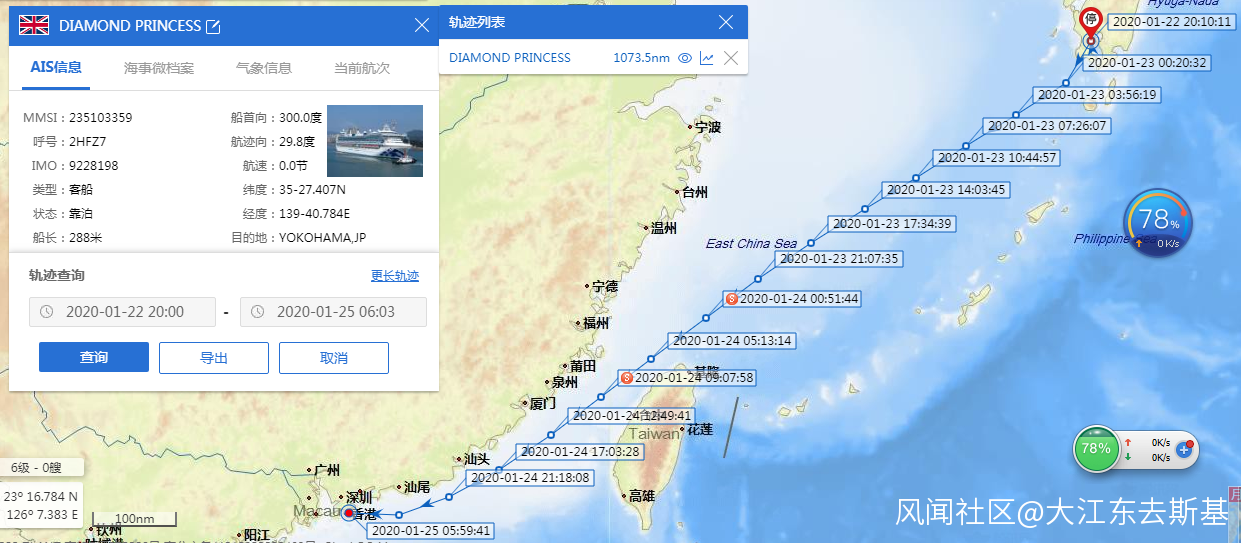Click the red stop marker at track end

[1091, 20]
